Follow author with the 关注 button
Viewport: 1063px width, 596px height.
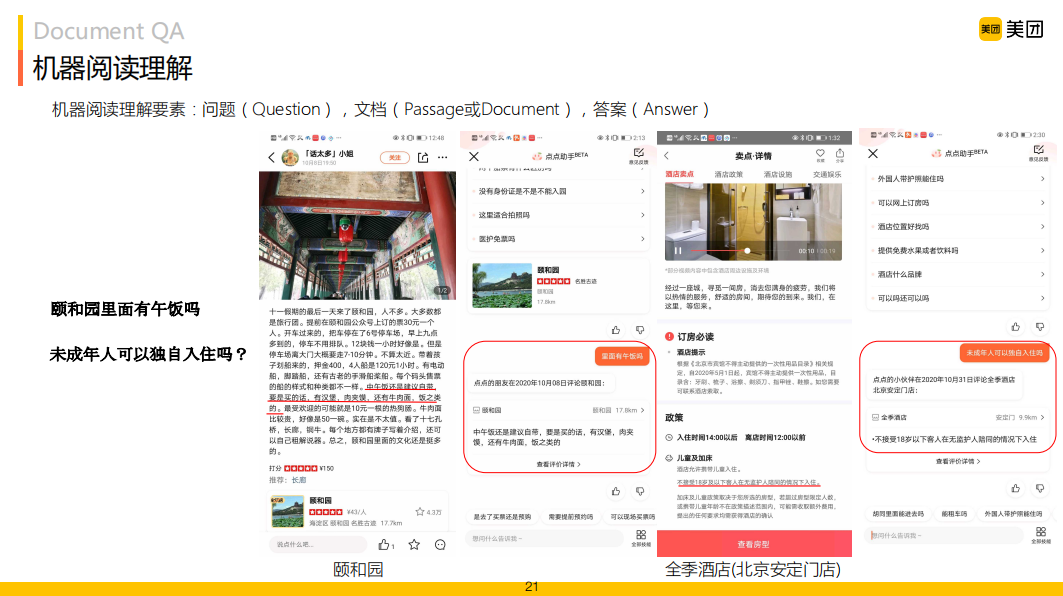[395, 157]
